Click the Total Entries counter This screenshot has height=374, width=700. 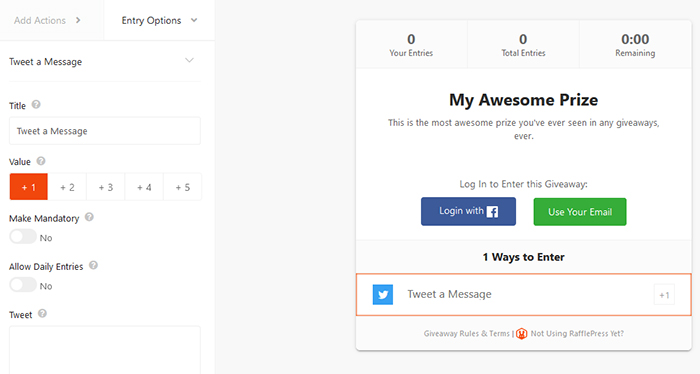[x=523, y=45]
